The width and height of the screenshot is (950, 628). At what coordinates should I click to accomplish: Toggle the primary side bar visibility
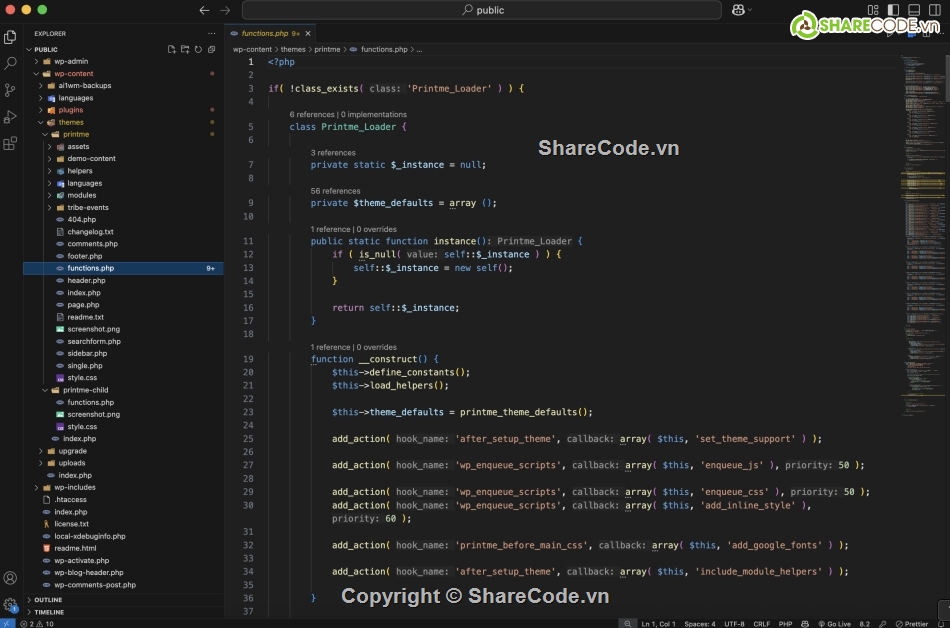click(894, 10)
